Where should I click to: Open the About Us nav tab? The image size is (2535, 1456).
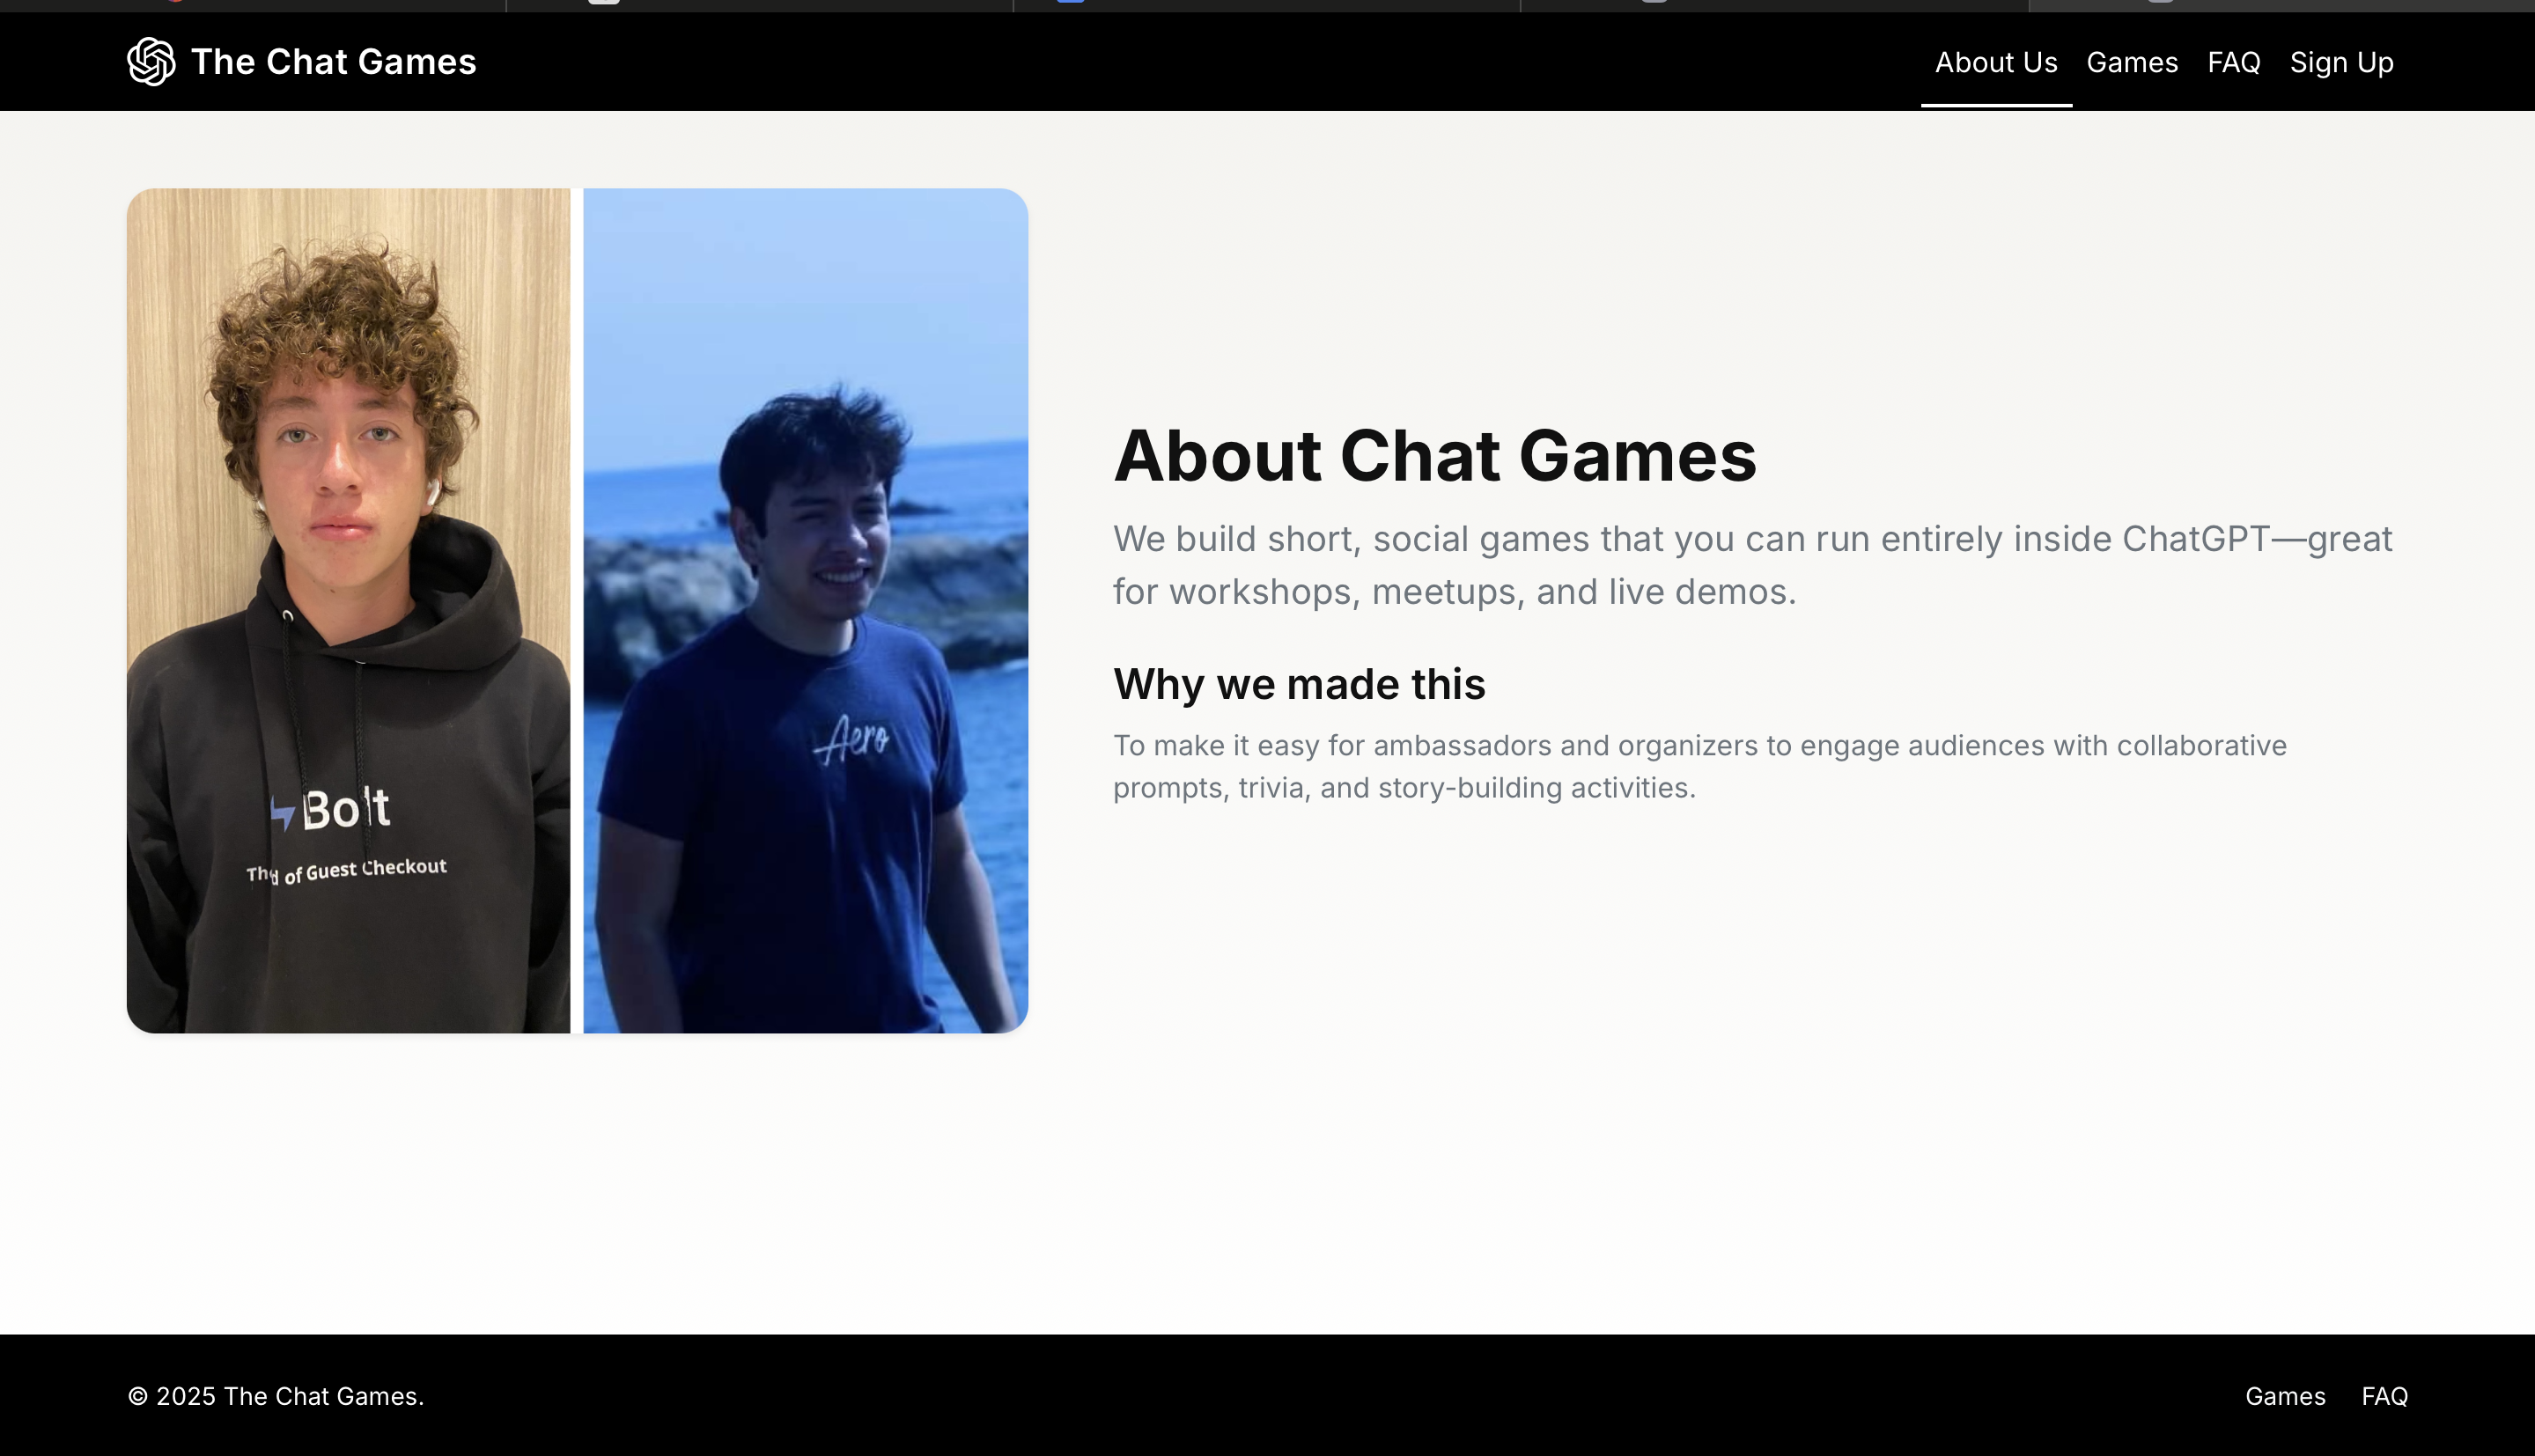pyautogui.click(x=1995, y=62)
